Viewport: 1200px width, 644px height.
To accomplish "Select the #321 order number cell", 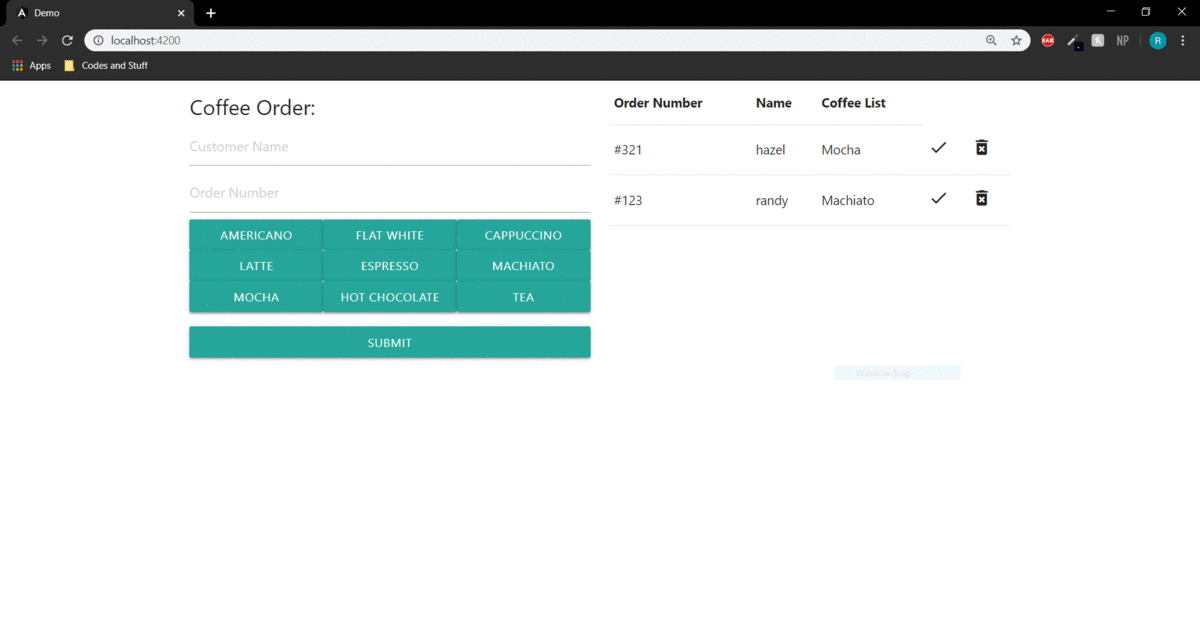I will (628, 150).
